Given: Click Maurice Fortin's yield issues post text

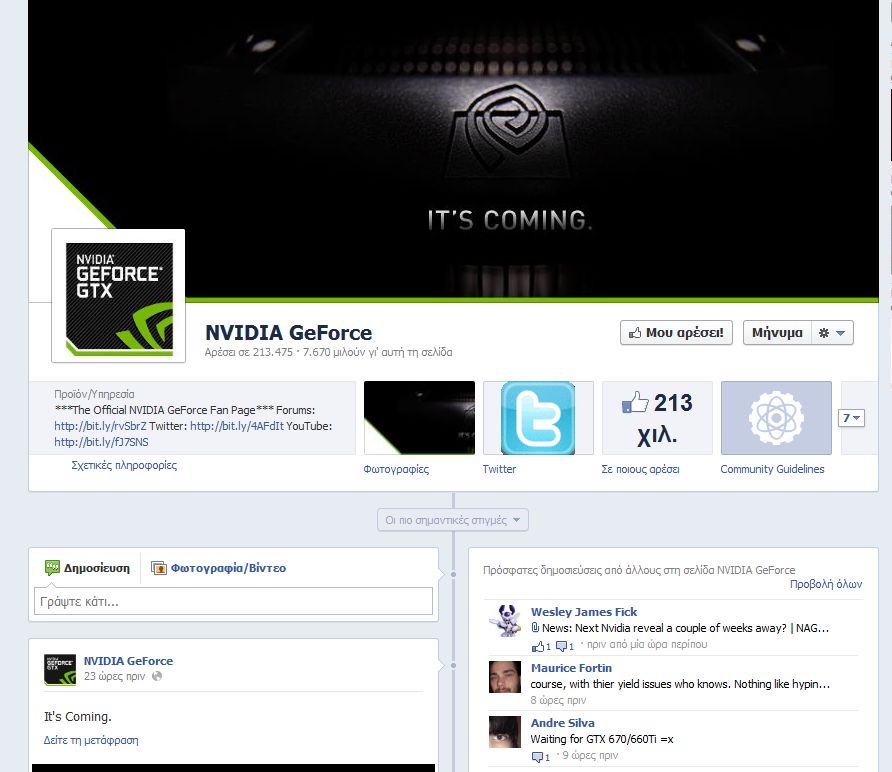Looking at the screenshot, I should click(x=680, y=684).
